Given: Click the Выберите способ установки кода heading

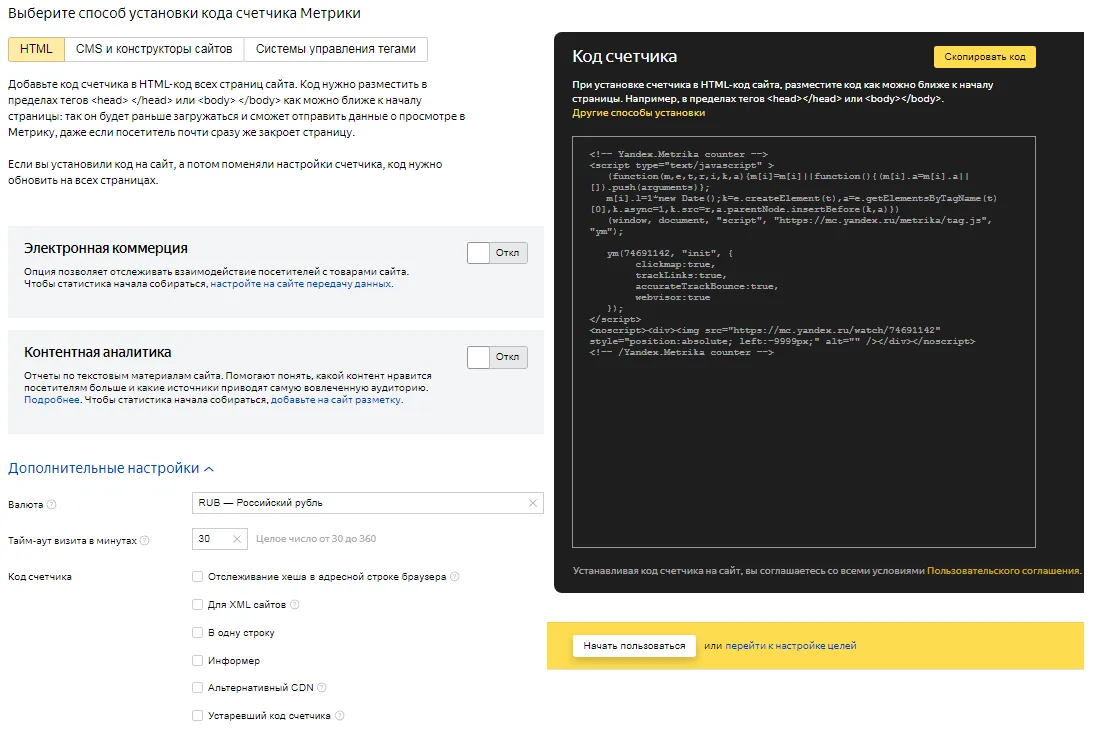Looking at the screenshot, I should pyautogui.click(x=184, y=13).
